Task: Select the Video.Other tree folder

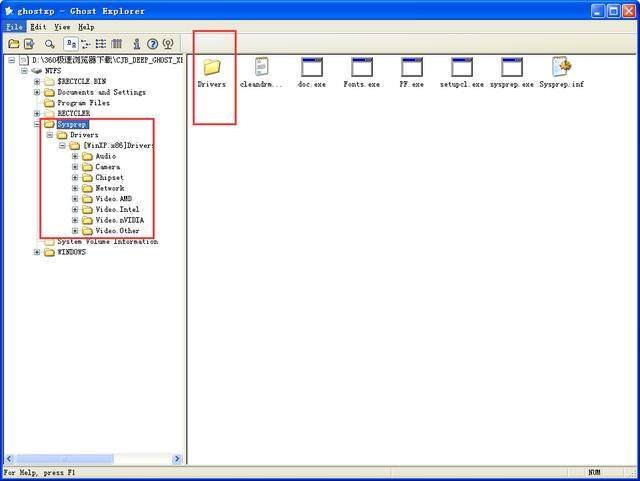Action: [117, 231]
